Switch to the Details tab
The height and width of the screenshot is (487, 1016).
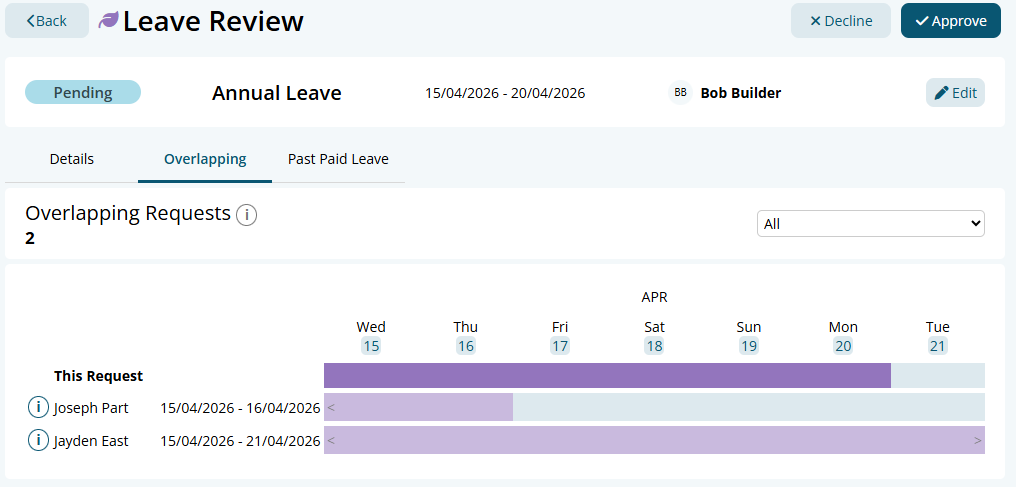[72, 159]
